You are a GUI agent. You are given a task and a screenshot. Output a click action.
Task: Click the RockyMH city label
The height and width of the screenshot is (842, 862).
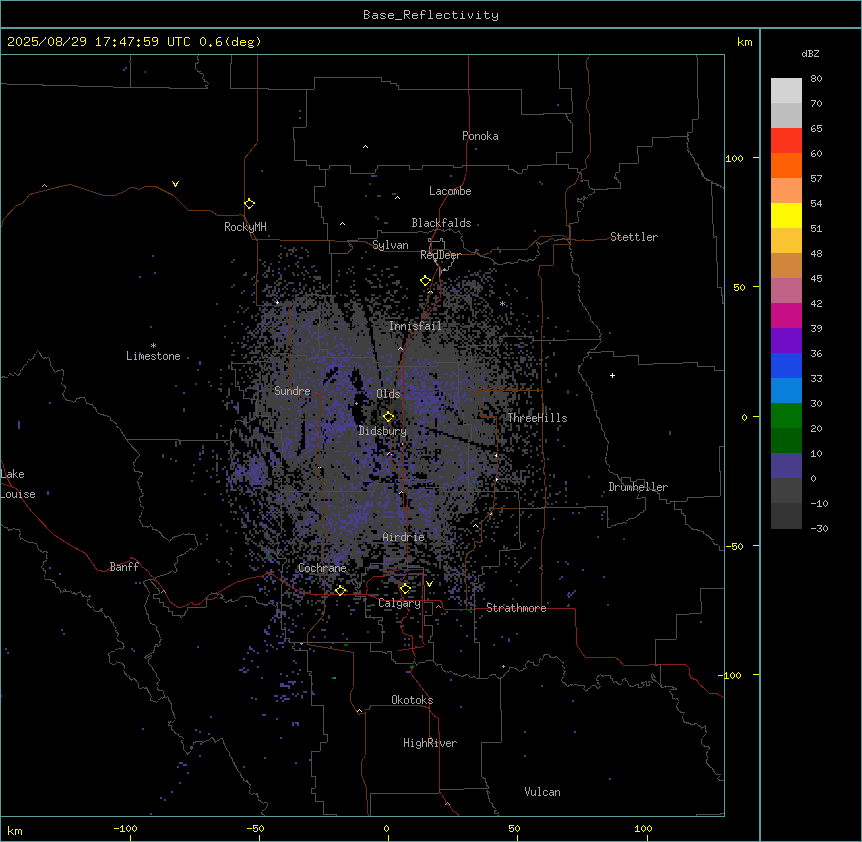click(245, 227)
